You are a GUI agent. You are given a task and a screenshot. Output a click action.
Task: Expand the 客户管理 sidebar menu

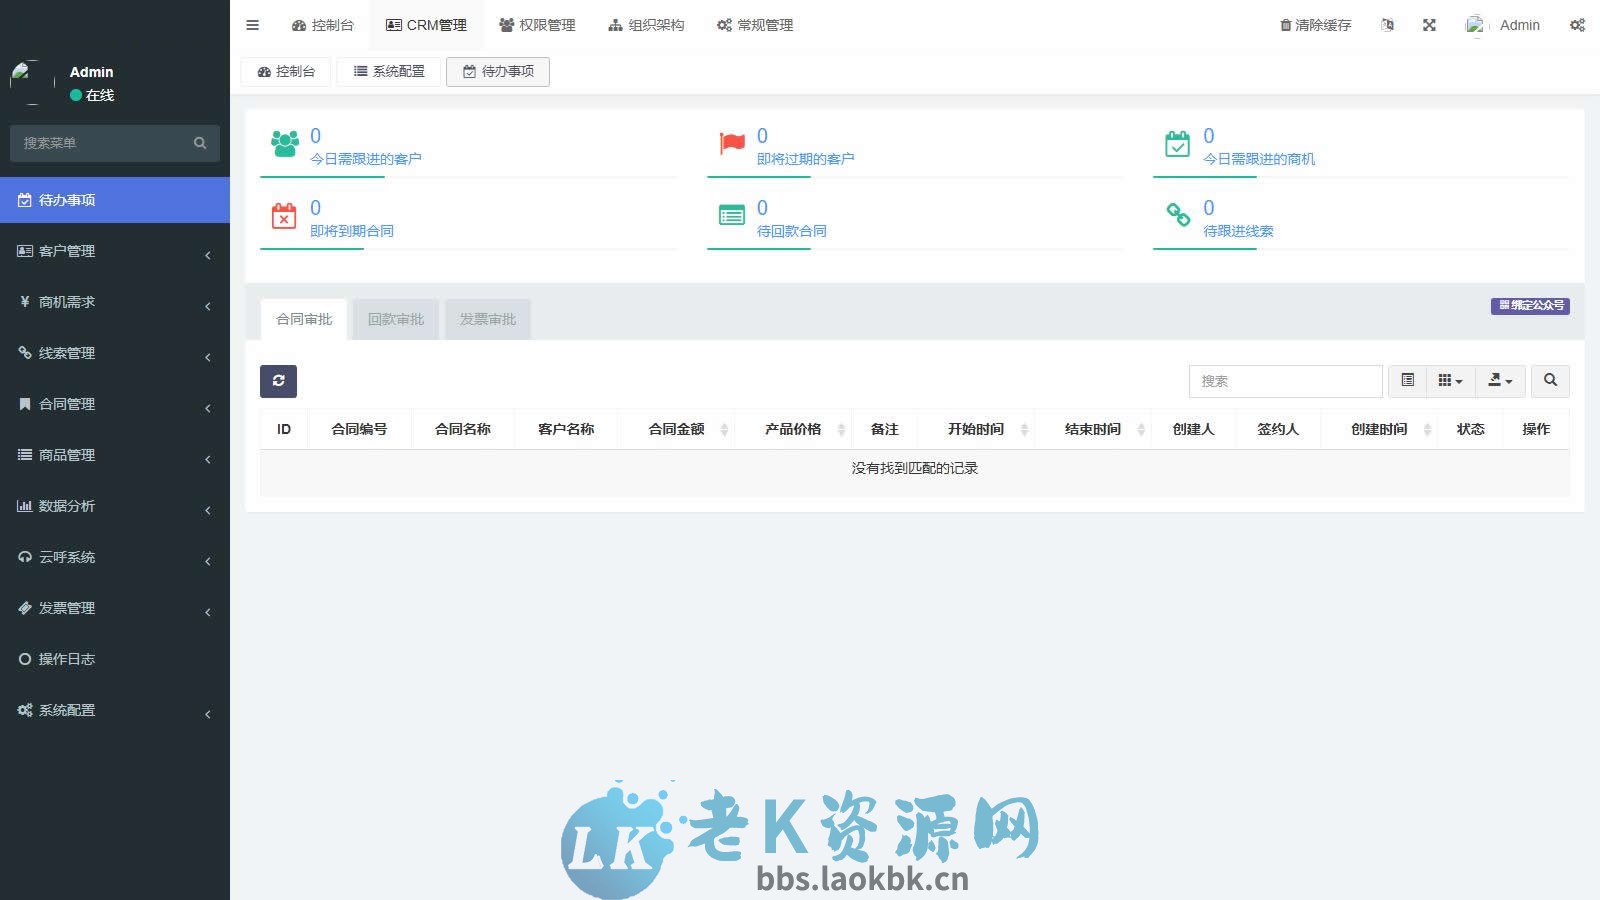[70, 251]
